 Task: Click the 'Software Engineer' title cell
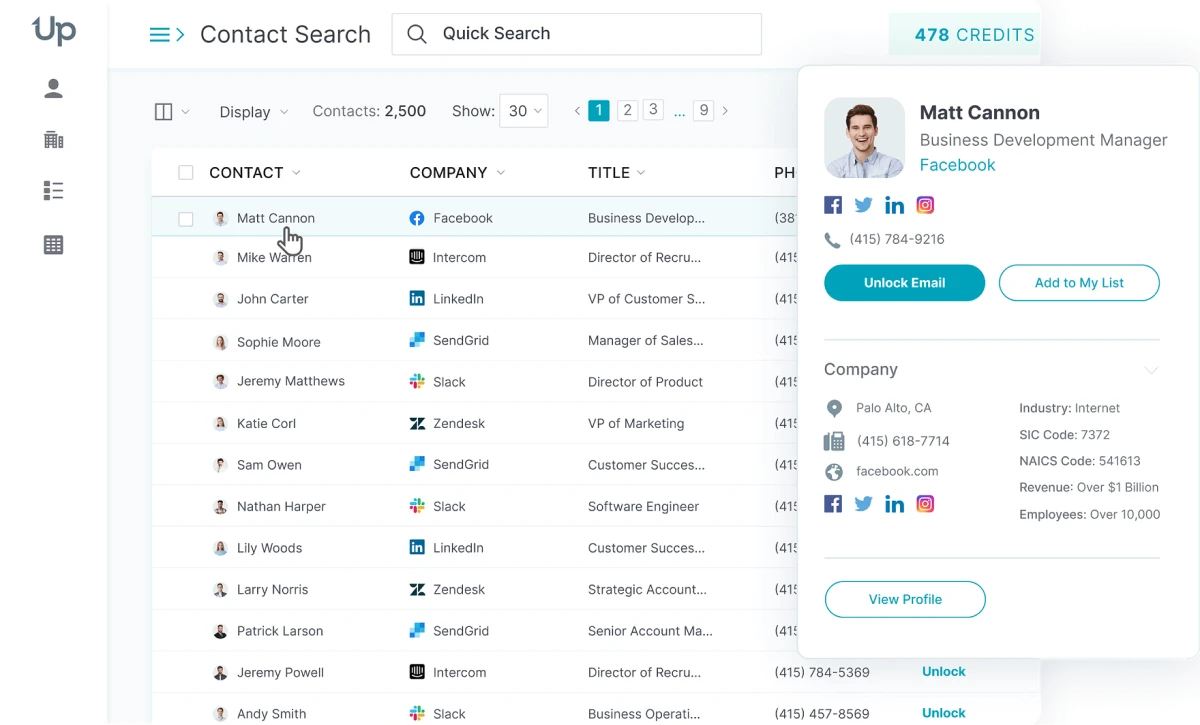[x=643, y=506]
